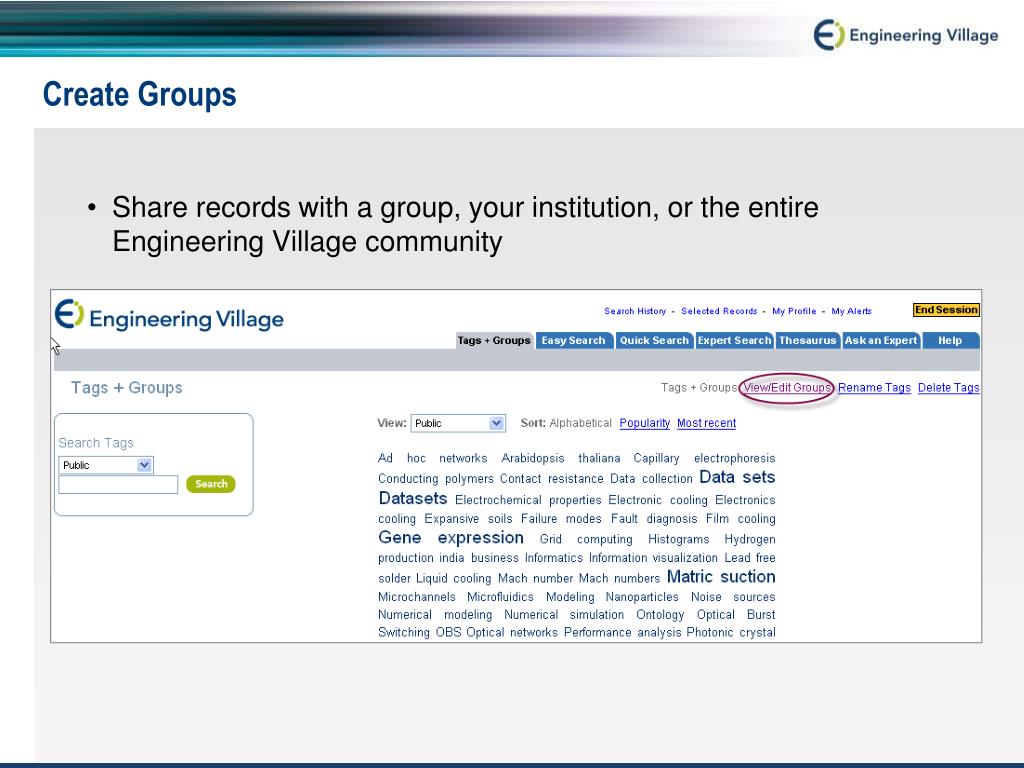The height and width of the screenshot is (768, 1024).
Task: Go to the Ask an Expert tab
Action: coord(880,340)
